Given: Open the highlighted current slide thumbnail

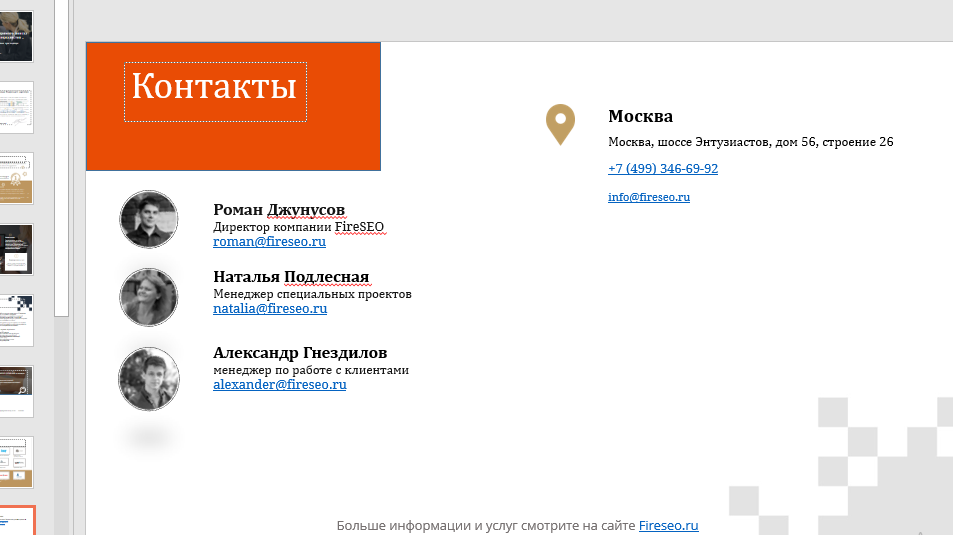Looking at the screenshot, I should [17, 521].
